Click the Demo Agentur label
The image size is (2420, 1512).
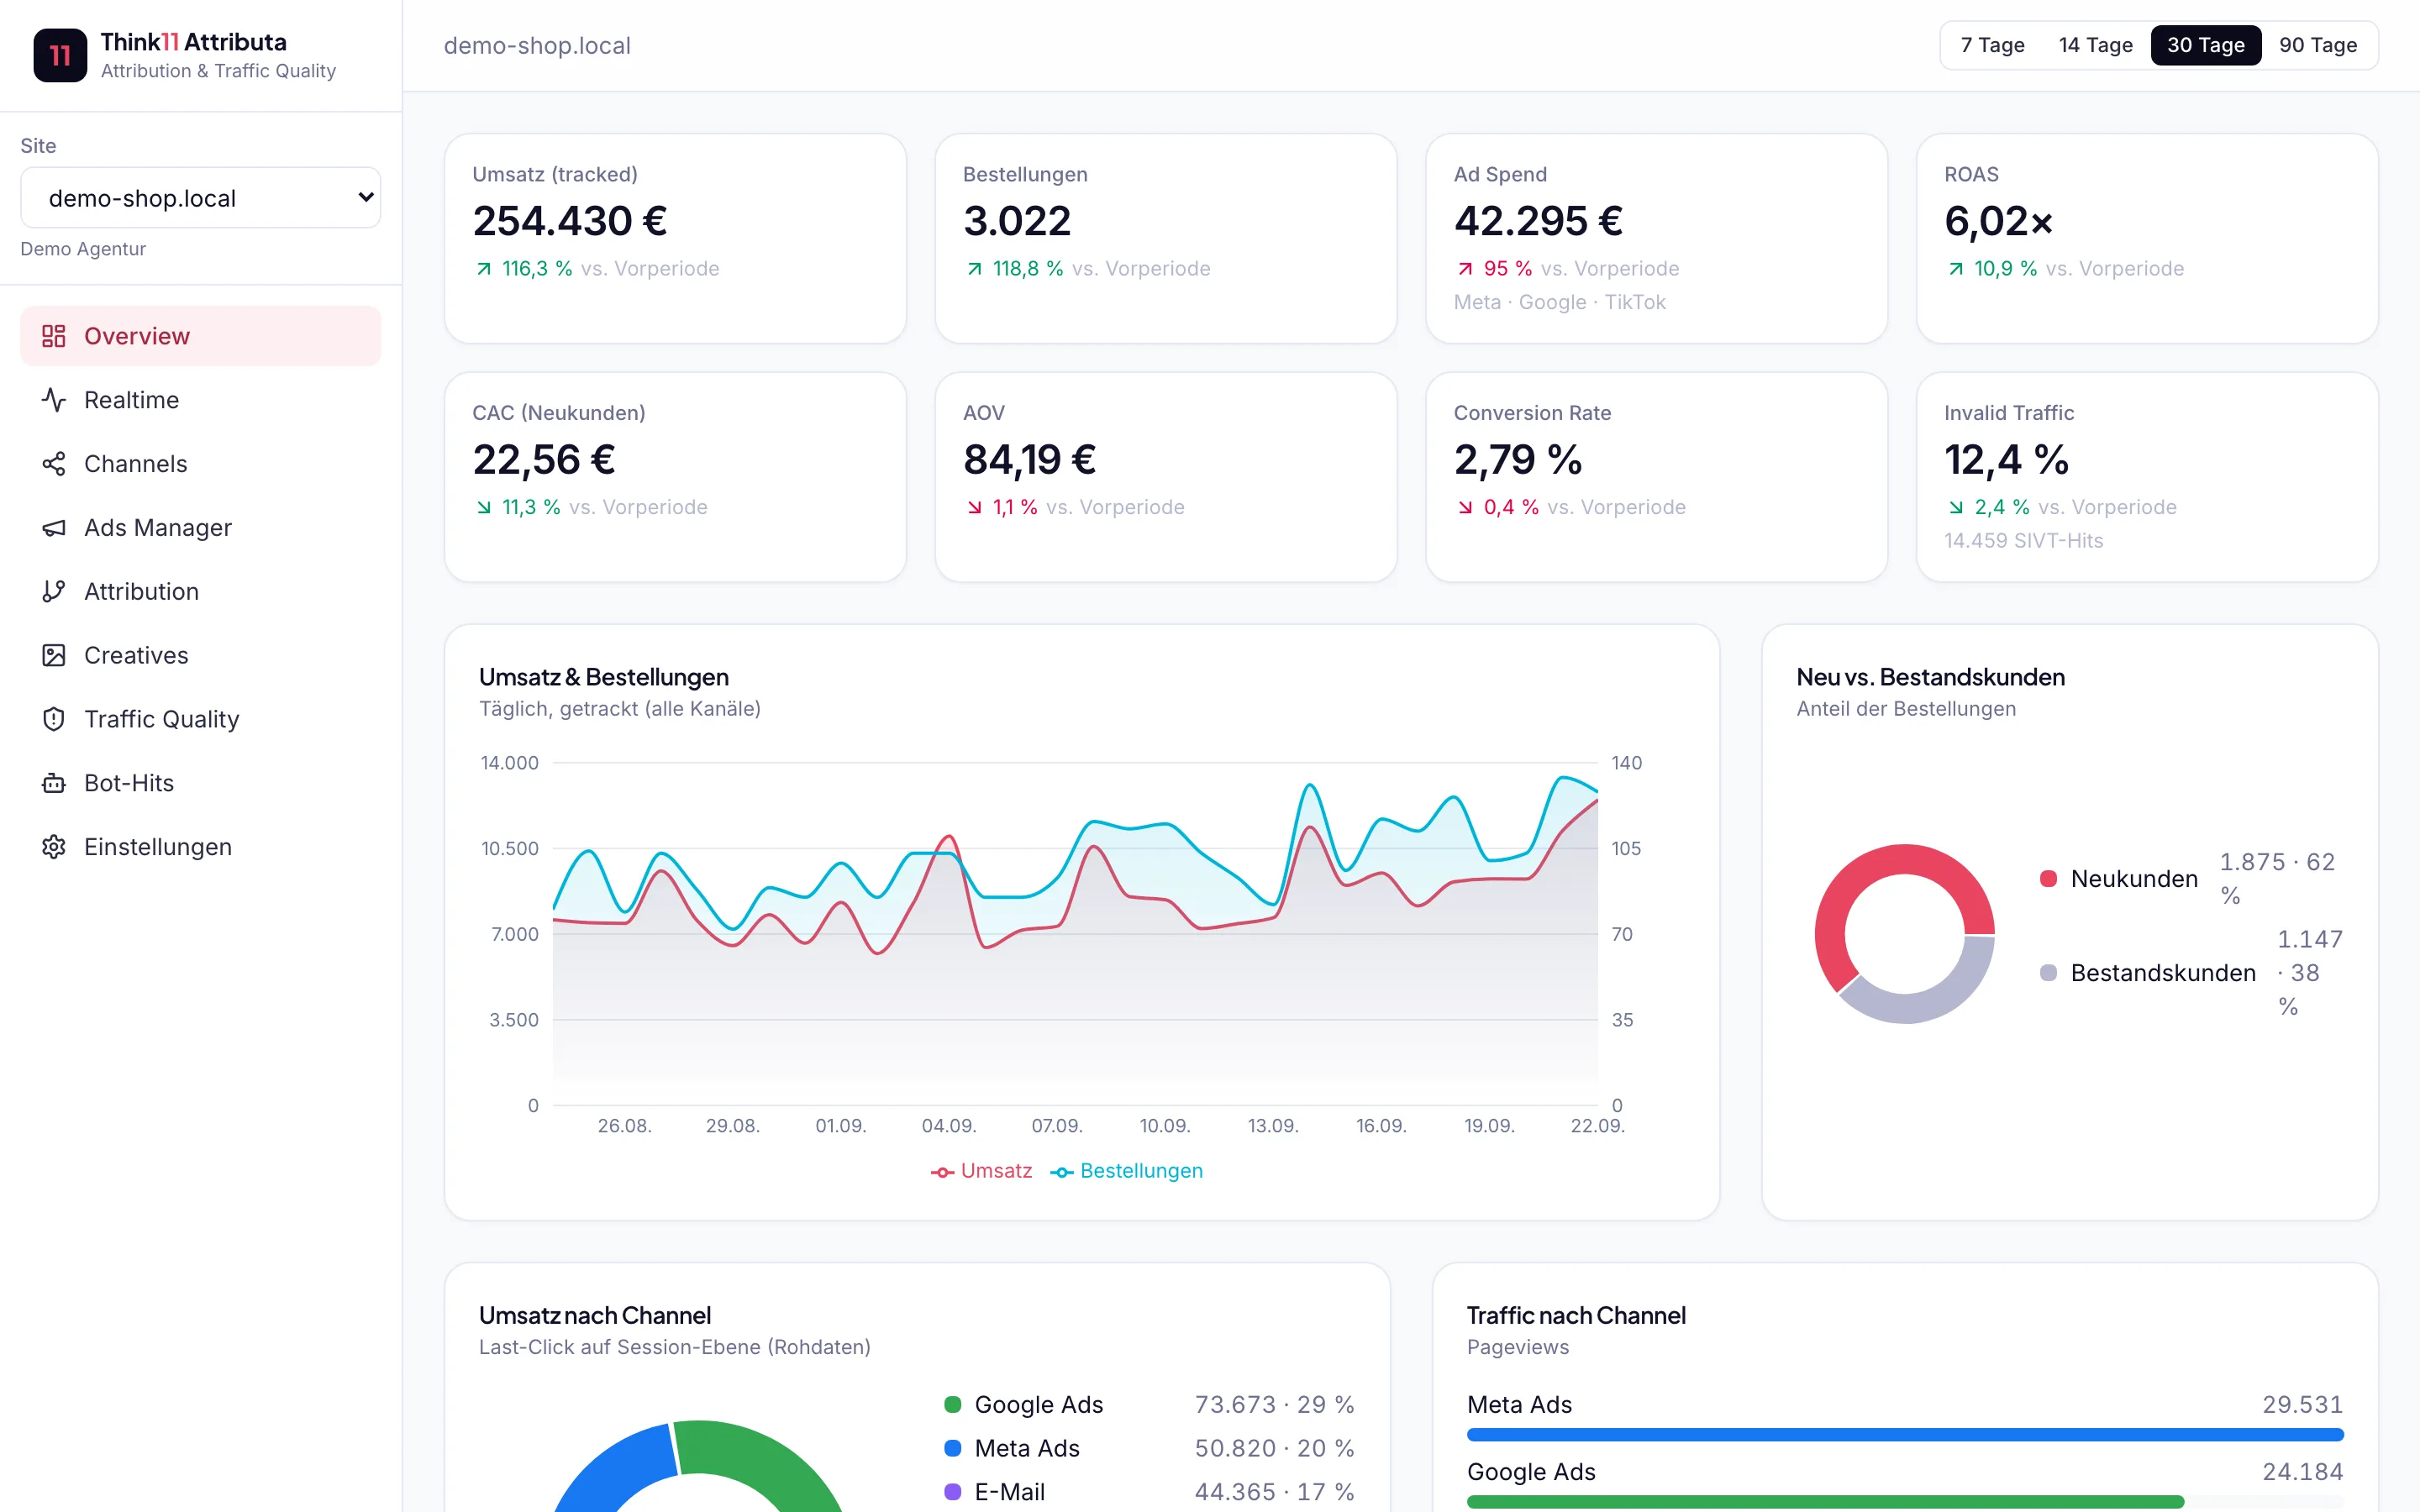click(83, 249)
